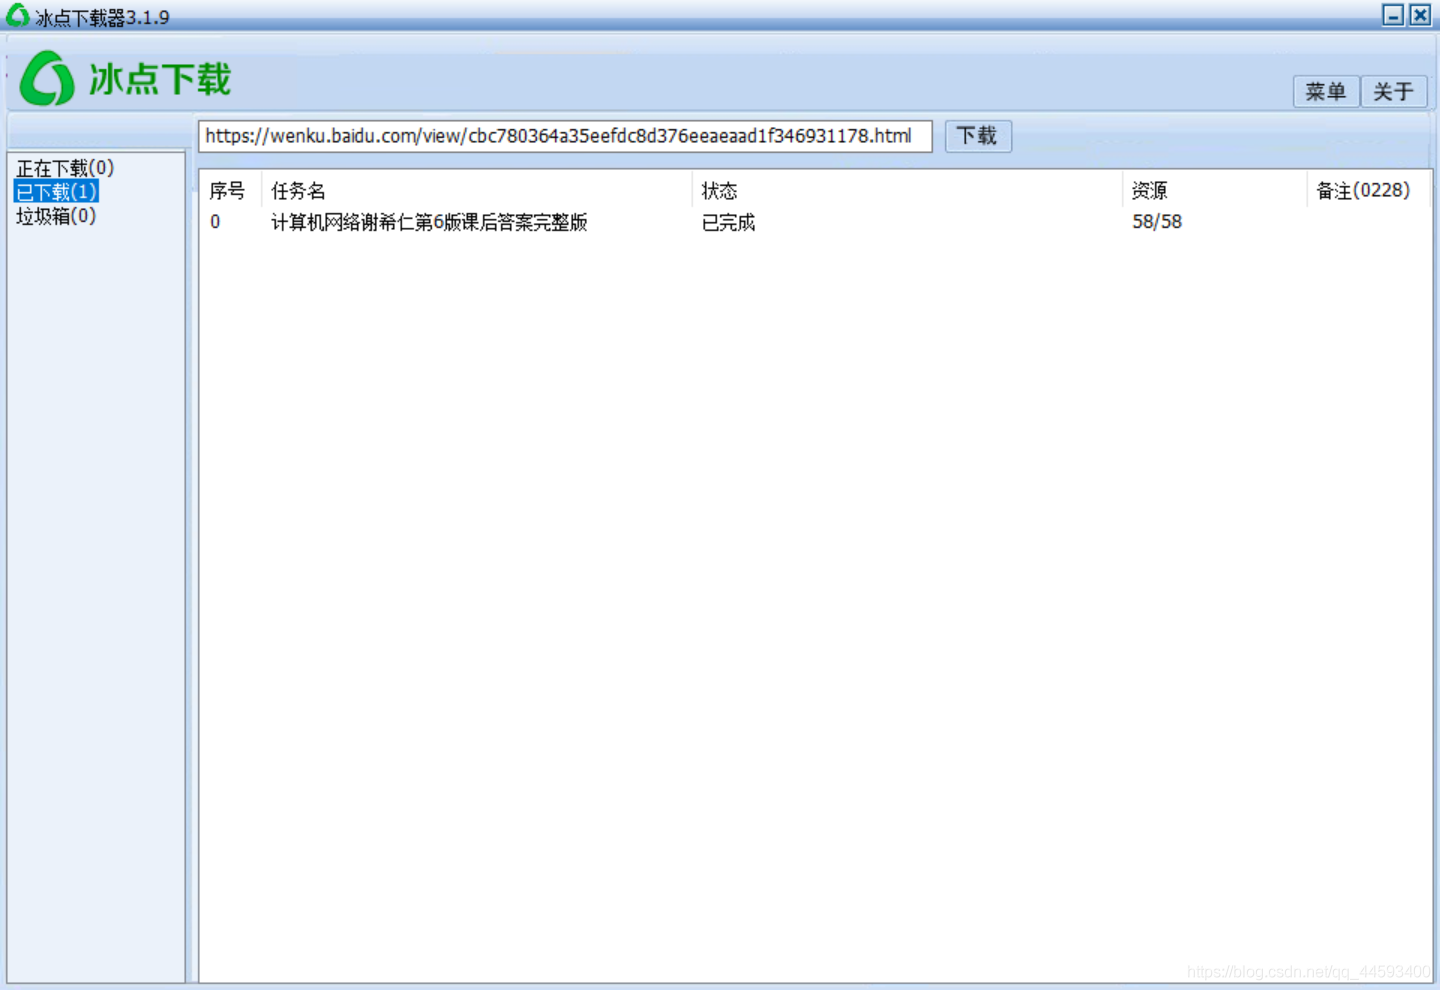Click the 下载 button beside URL field

click(978, 136)
